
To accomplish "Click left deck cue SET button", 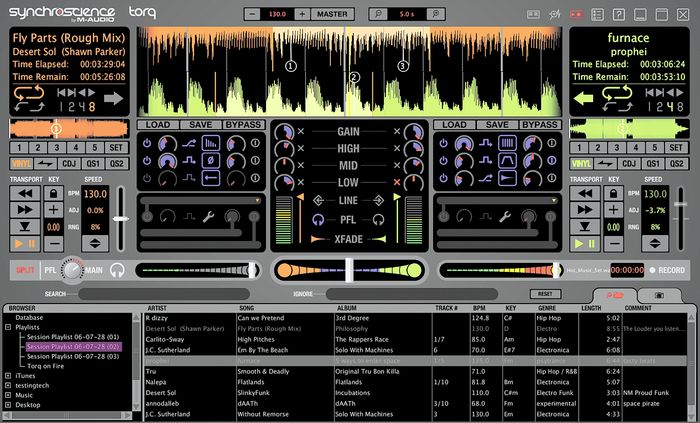I will coord(116,148).
